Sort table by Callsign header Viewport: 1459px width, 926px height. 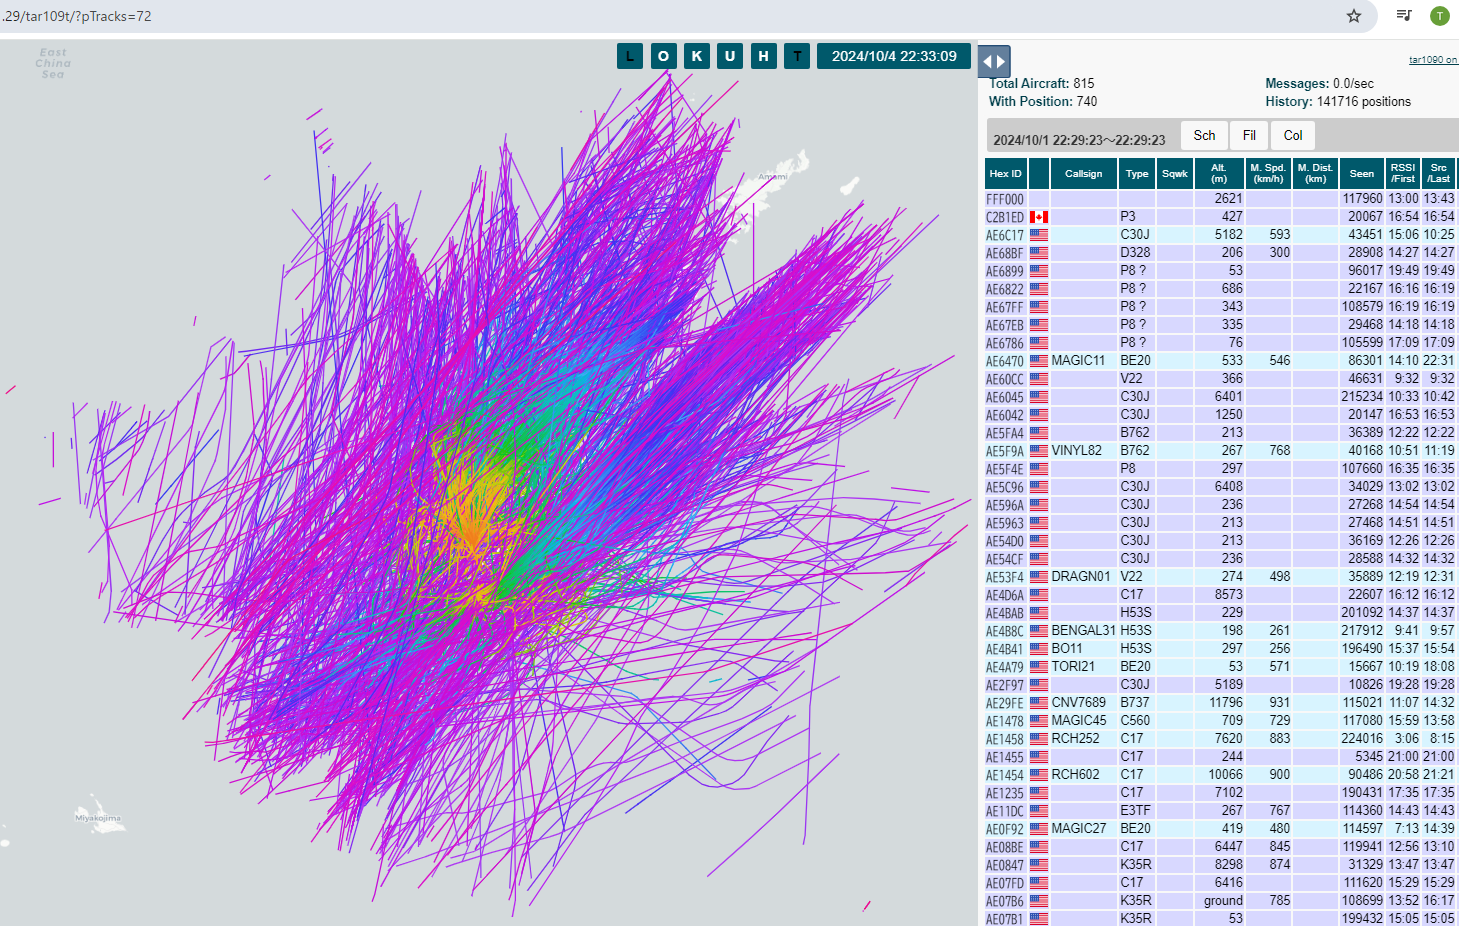point(1083,174)
